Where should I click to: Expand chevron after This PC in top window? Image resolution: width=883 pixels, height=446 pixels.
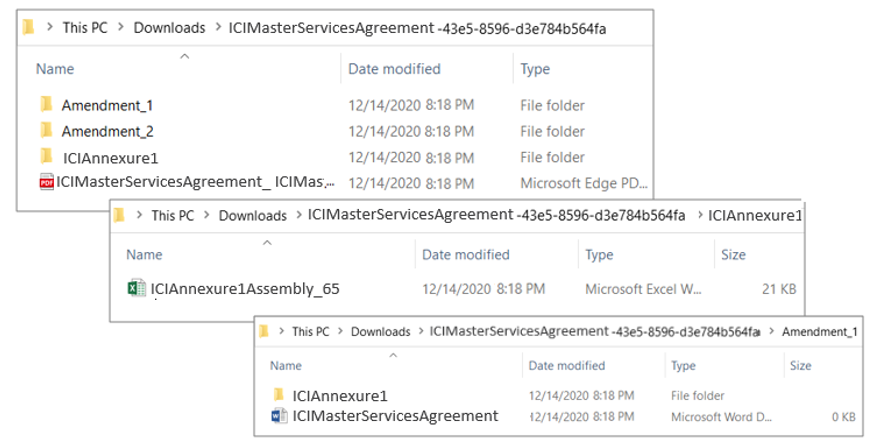pos(121,28)
